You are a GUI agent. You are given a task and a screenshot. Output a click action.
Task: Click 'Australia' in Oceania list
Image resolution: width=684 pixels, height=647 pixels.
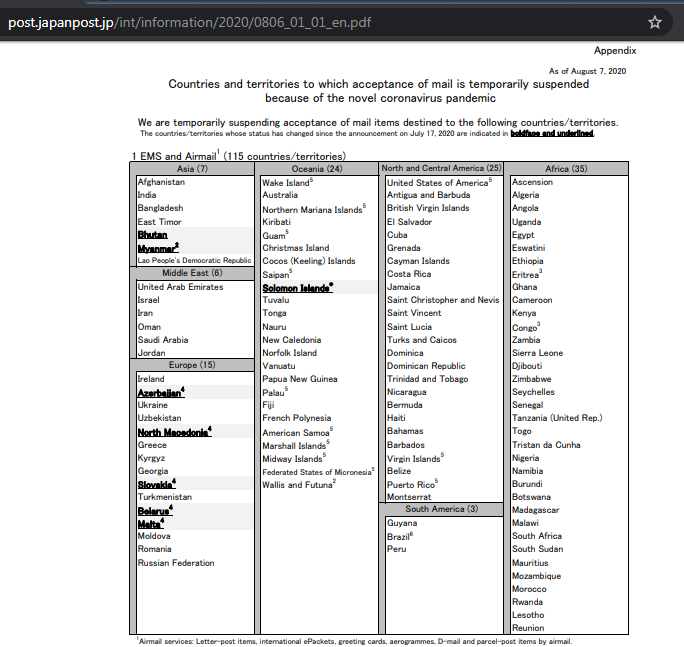(x=280, y=195)
